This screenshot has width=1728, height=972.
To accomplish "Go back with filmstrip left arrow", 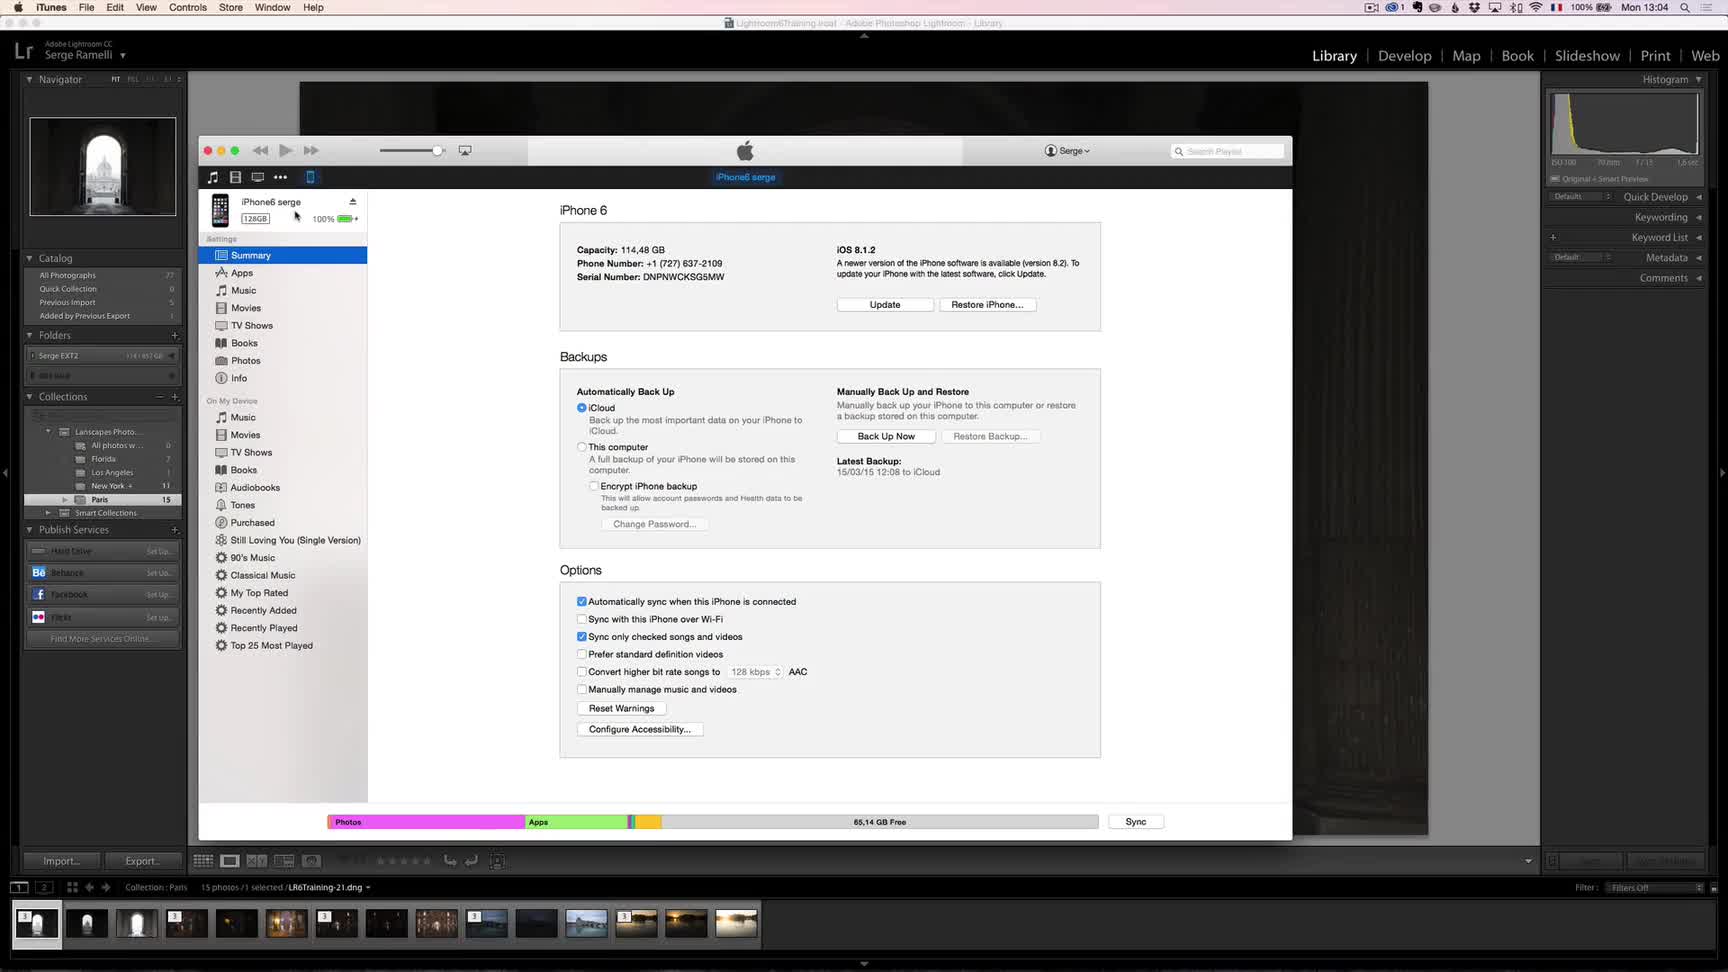I will pyautogui.click(x=89, y=887).
